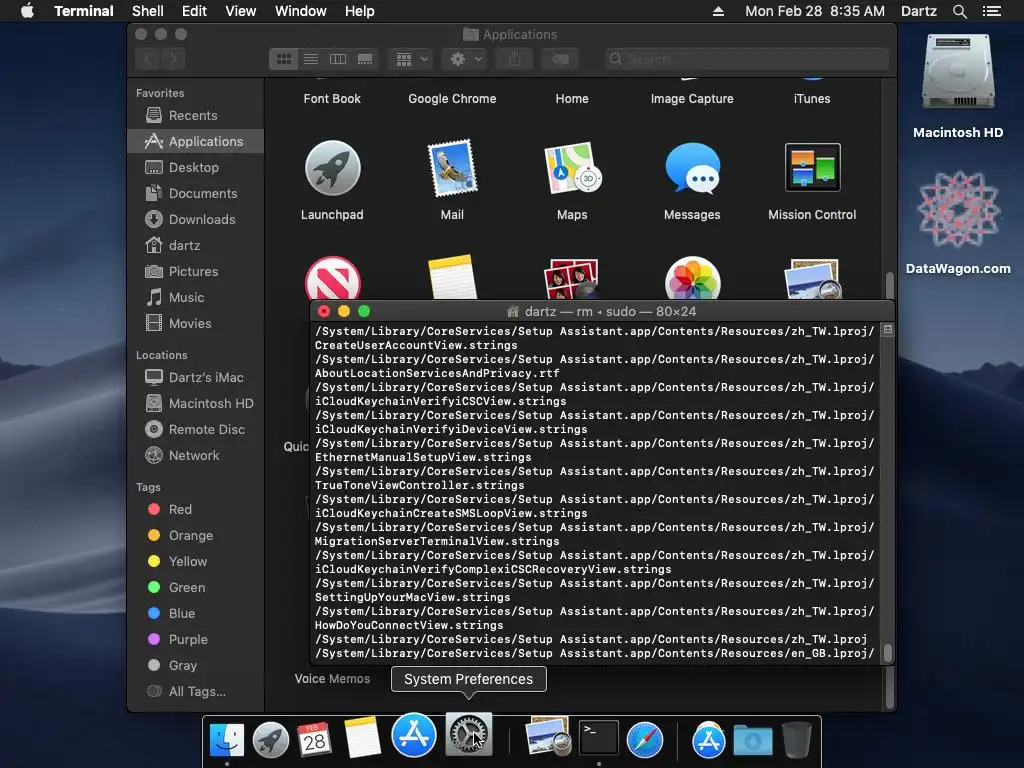The height and width of the screenshot is (768, 1024).
Task: Click the Finder back arrow
Action: coord(148,59)
